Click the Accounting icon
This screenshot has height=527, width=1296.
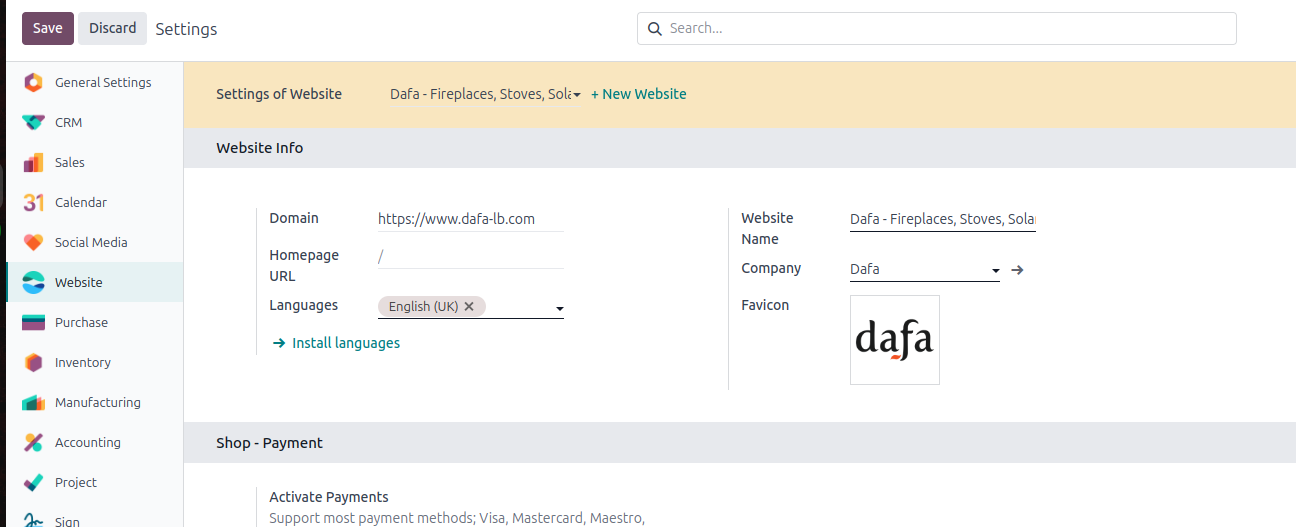(34, 442)
